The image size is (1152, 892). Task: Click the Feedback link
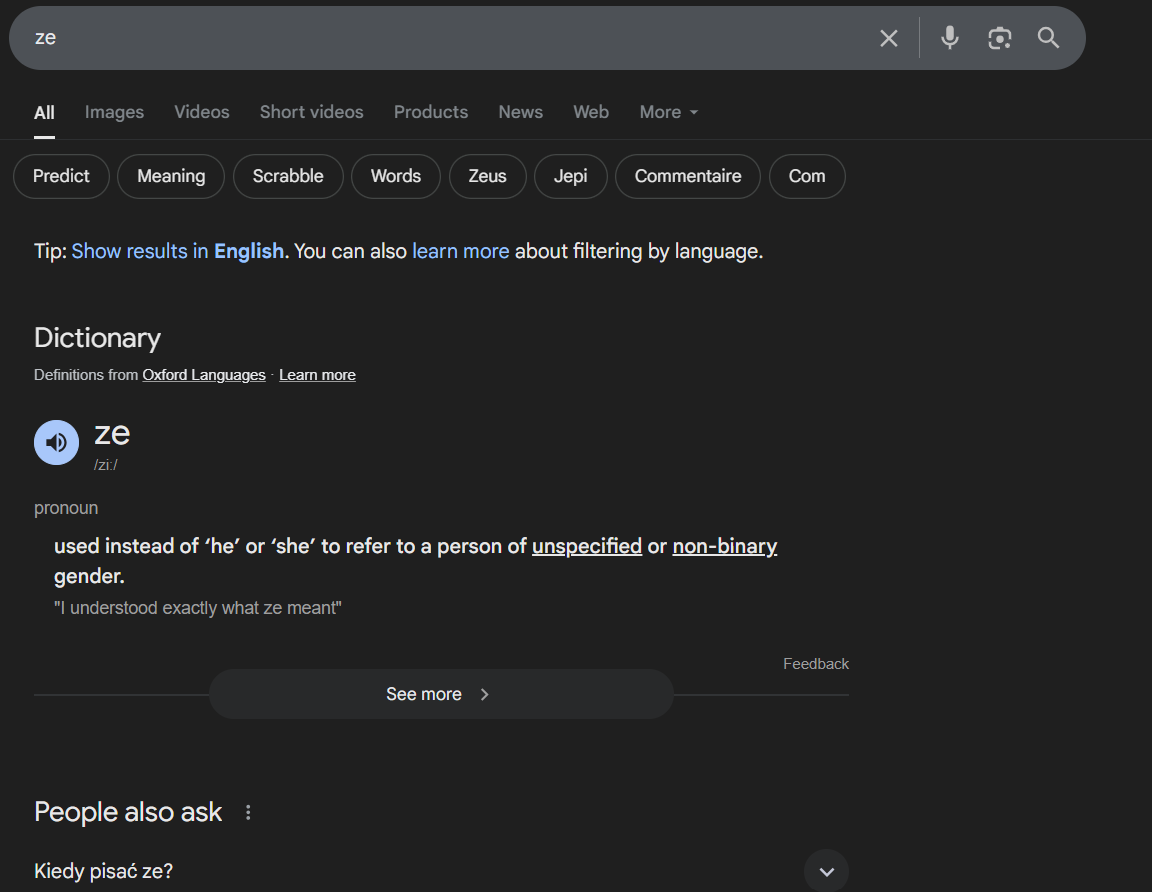pos(816,663)
